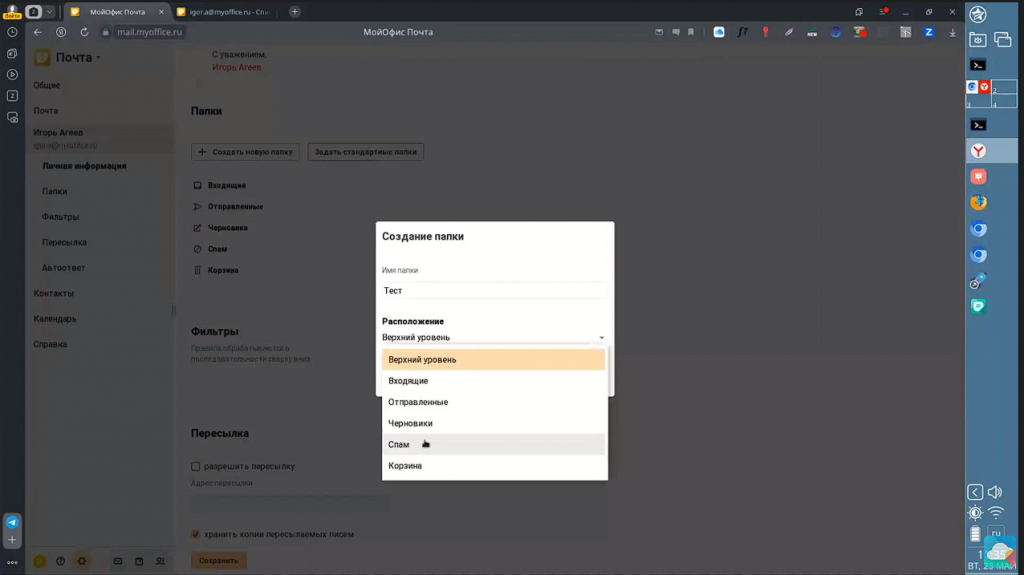Edit the Имя папки field with Тест
The image size is (1024, 575).
point(494,291)
